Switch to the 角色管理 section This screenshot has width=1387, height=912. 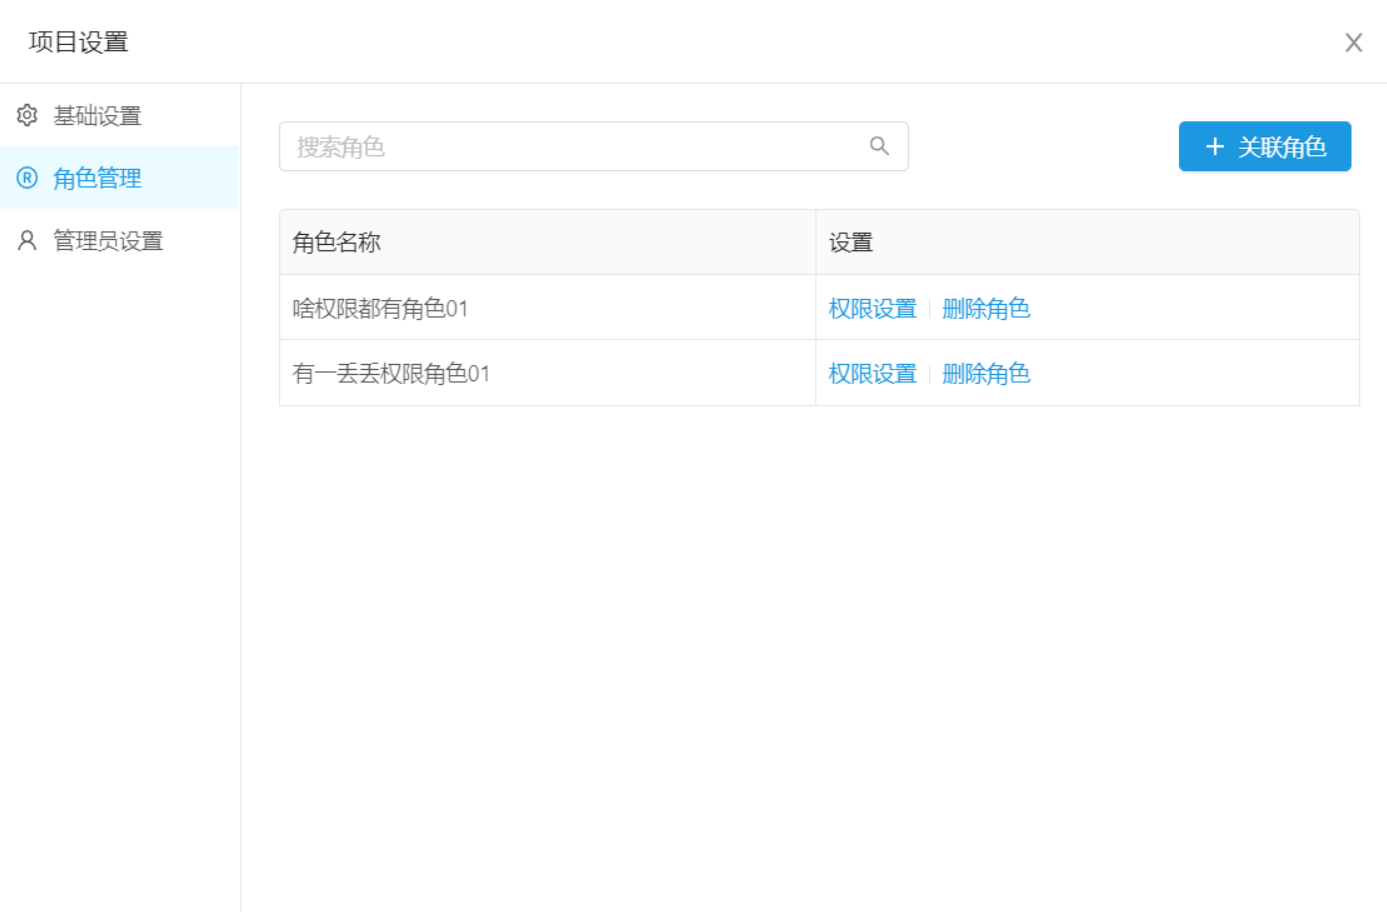click(x=99, y=178)
